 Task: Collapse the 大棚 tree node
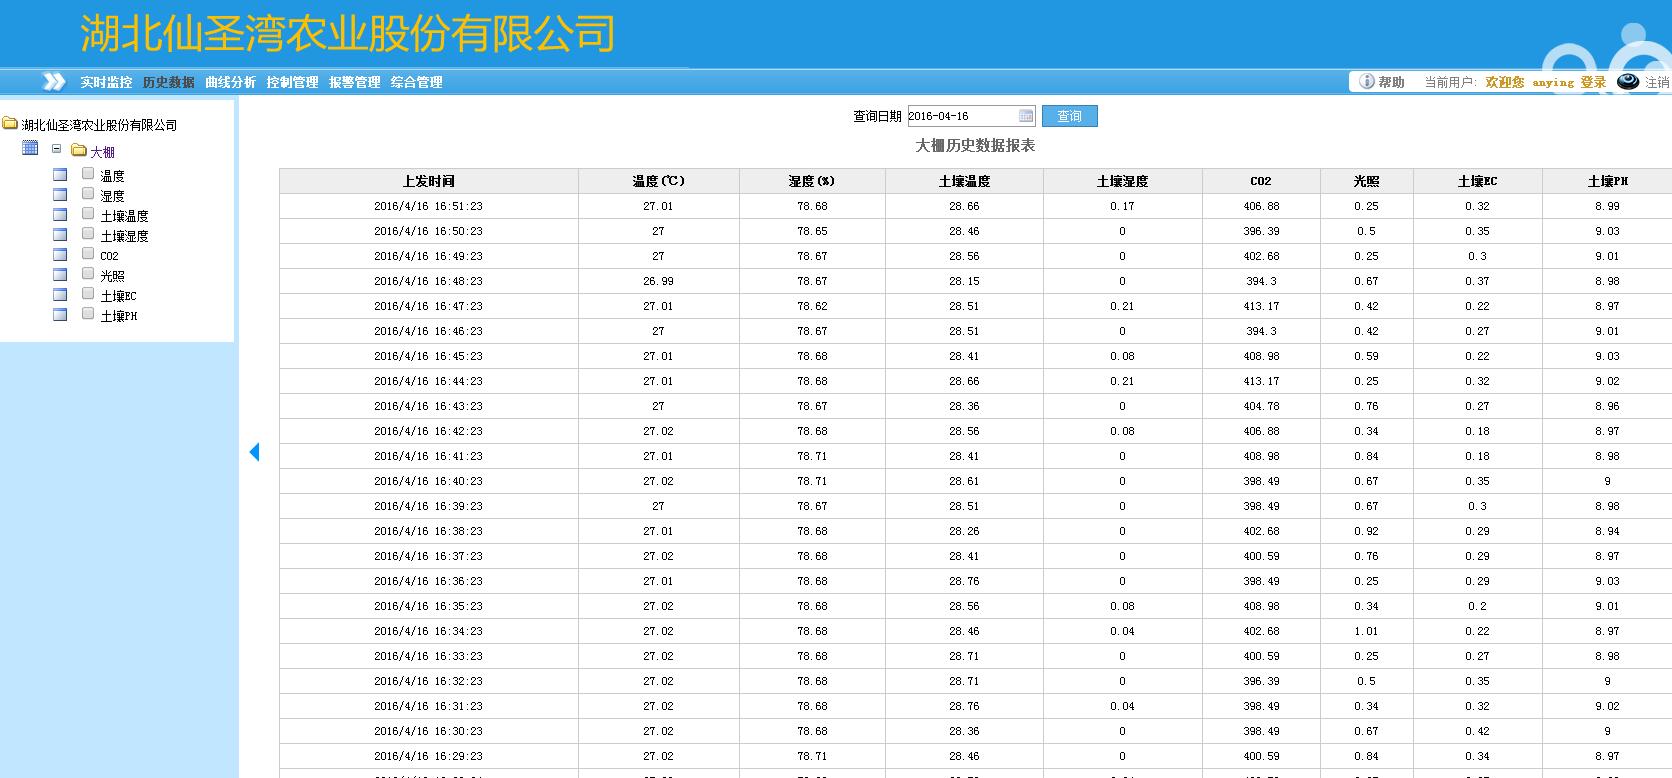point(57,149)
